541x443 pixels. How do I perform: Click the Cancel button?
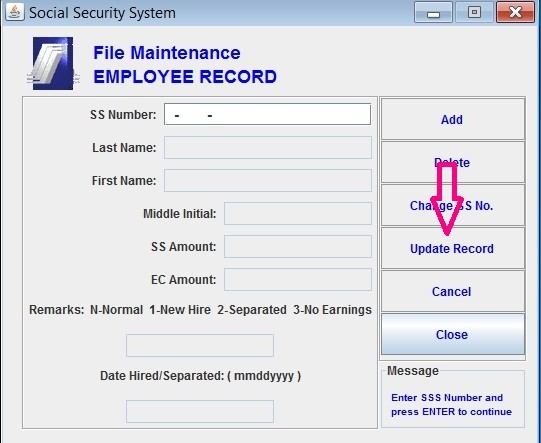453,291
